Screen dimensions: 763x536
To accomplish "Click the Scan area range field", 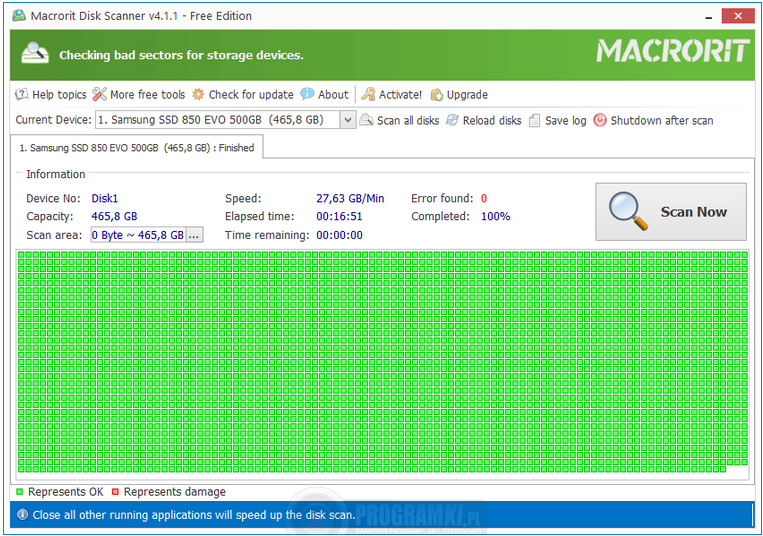I will coord(138,235).
